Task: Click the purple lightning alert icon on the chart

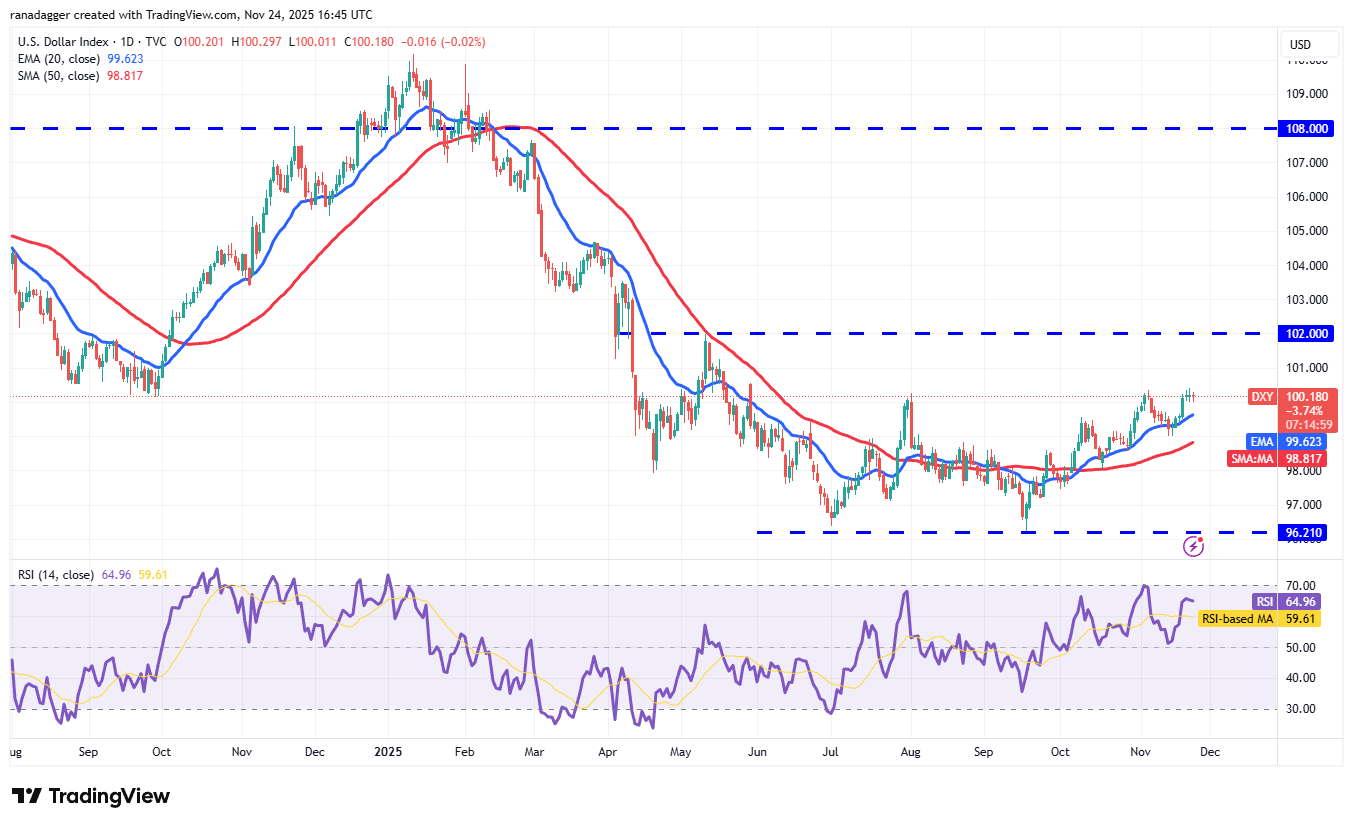Action: (1193, 547)
